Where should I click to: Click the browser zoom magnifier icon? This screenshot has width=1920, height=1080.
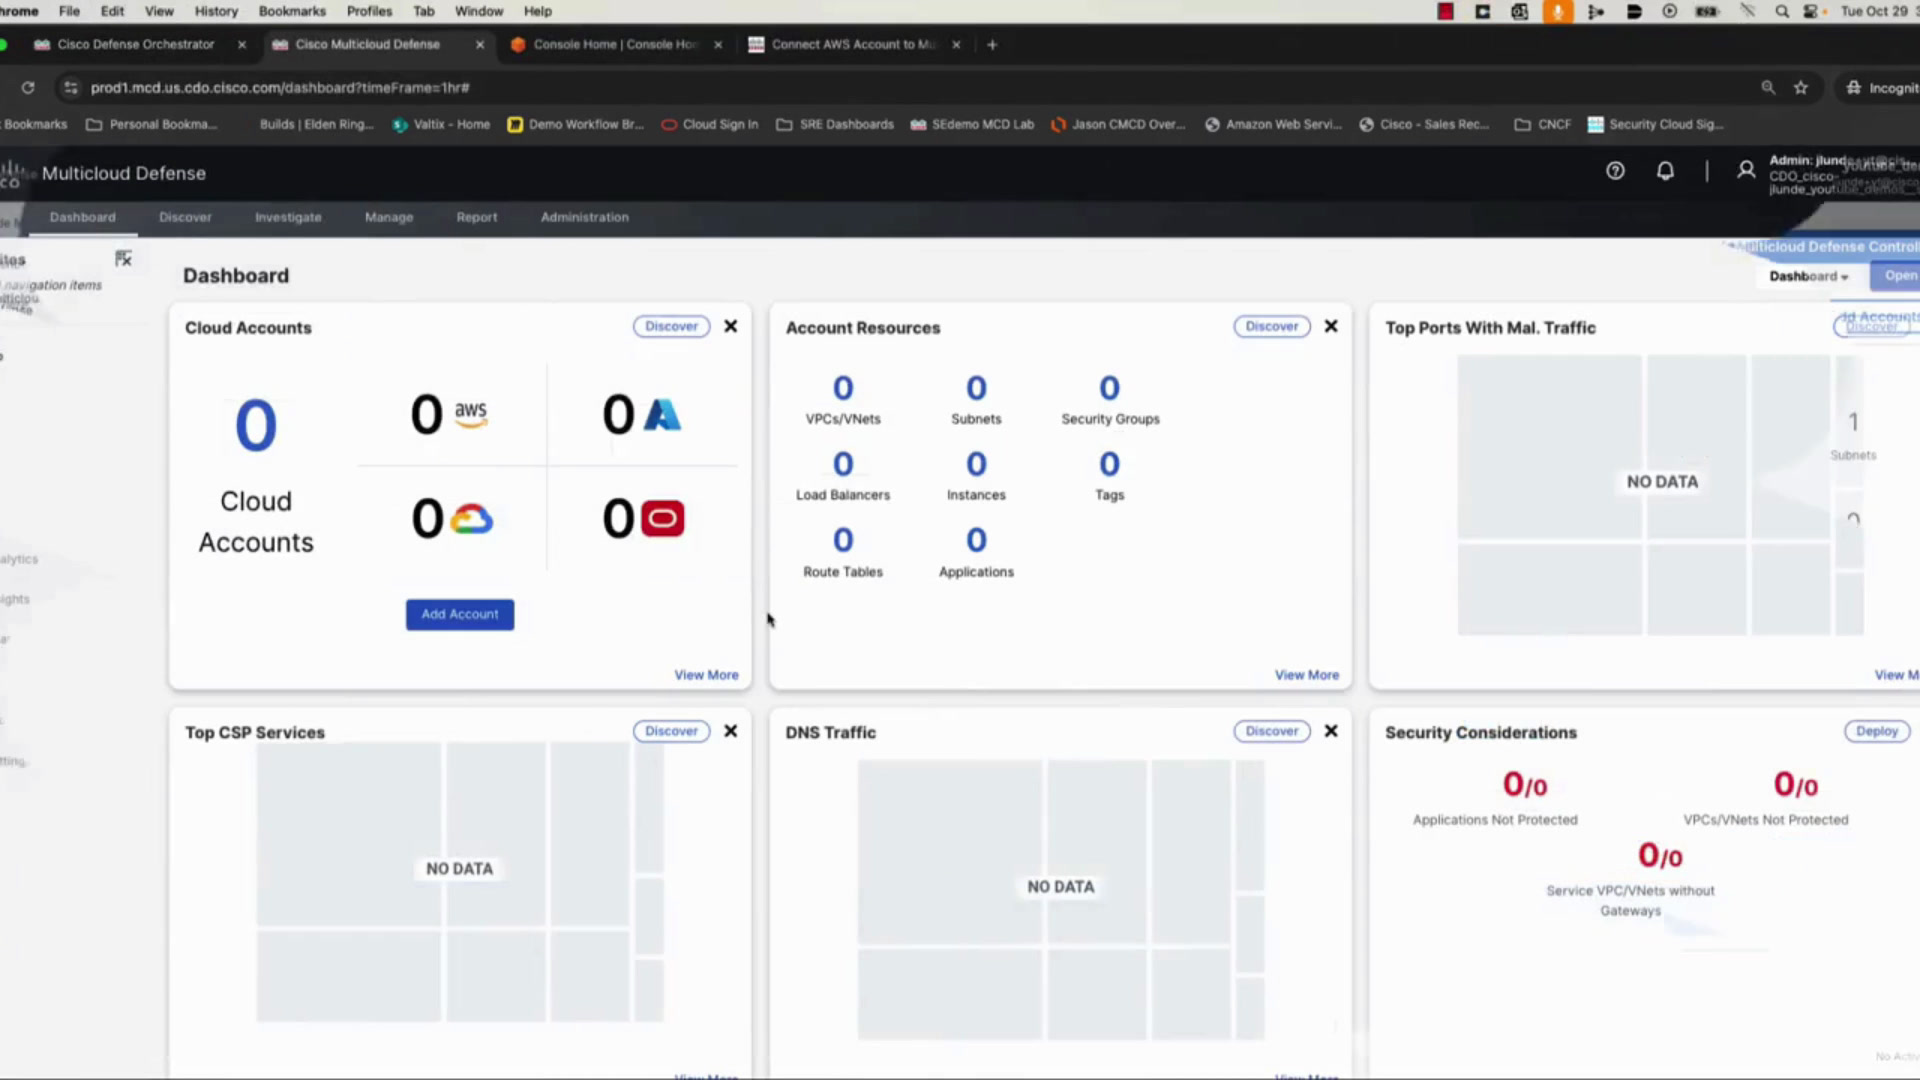[1768, 88]
